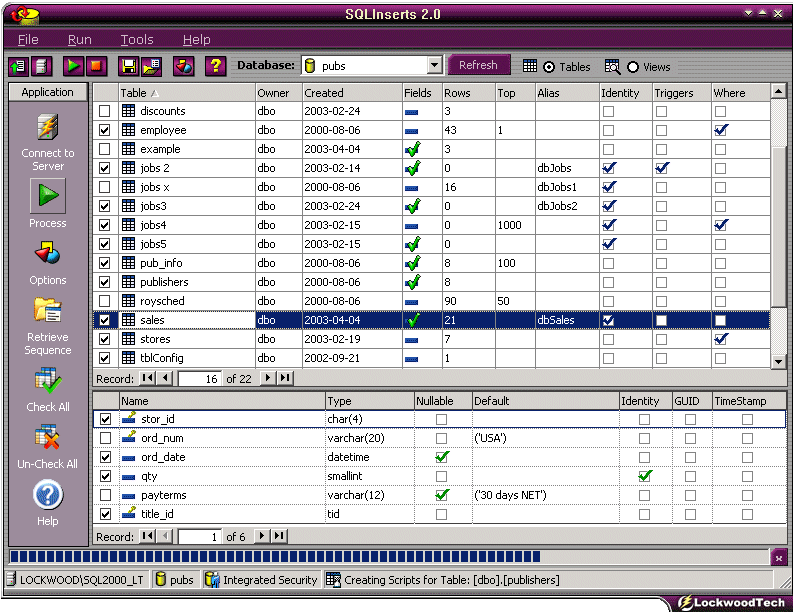Open the Help menu
This screenshot has height=612, width=793.
click(x=196, y=39)
